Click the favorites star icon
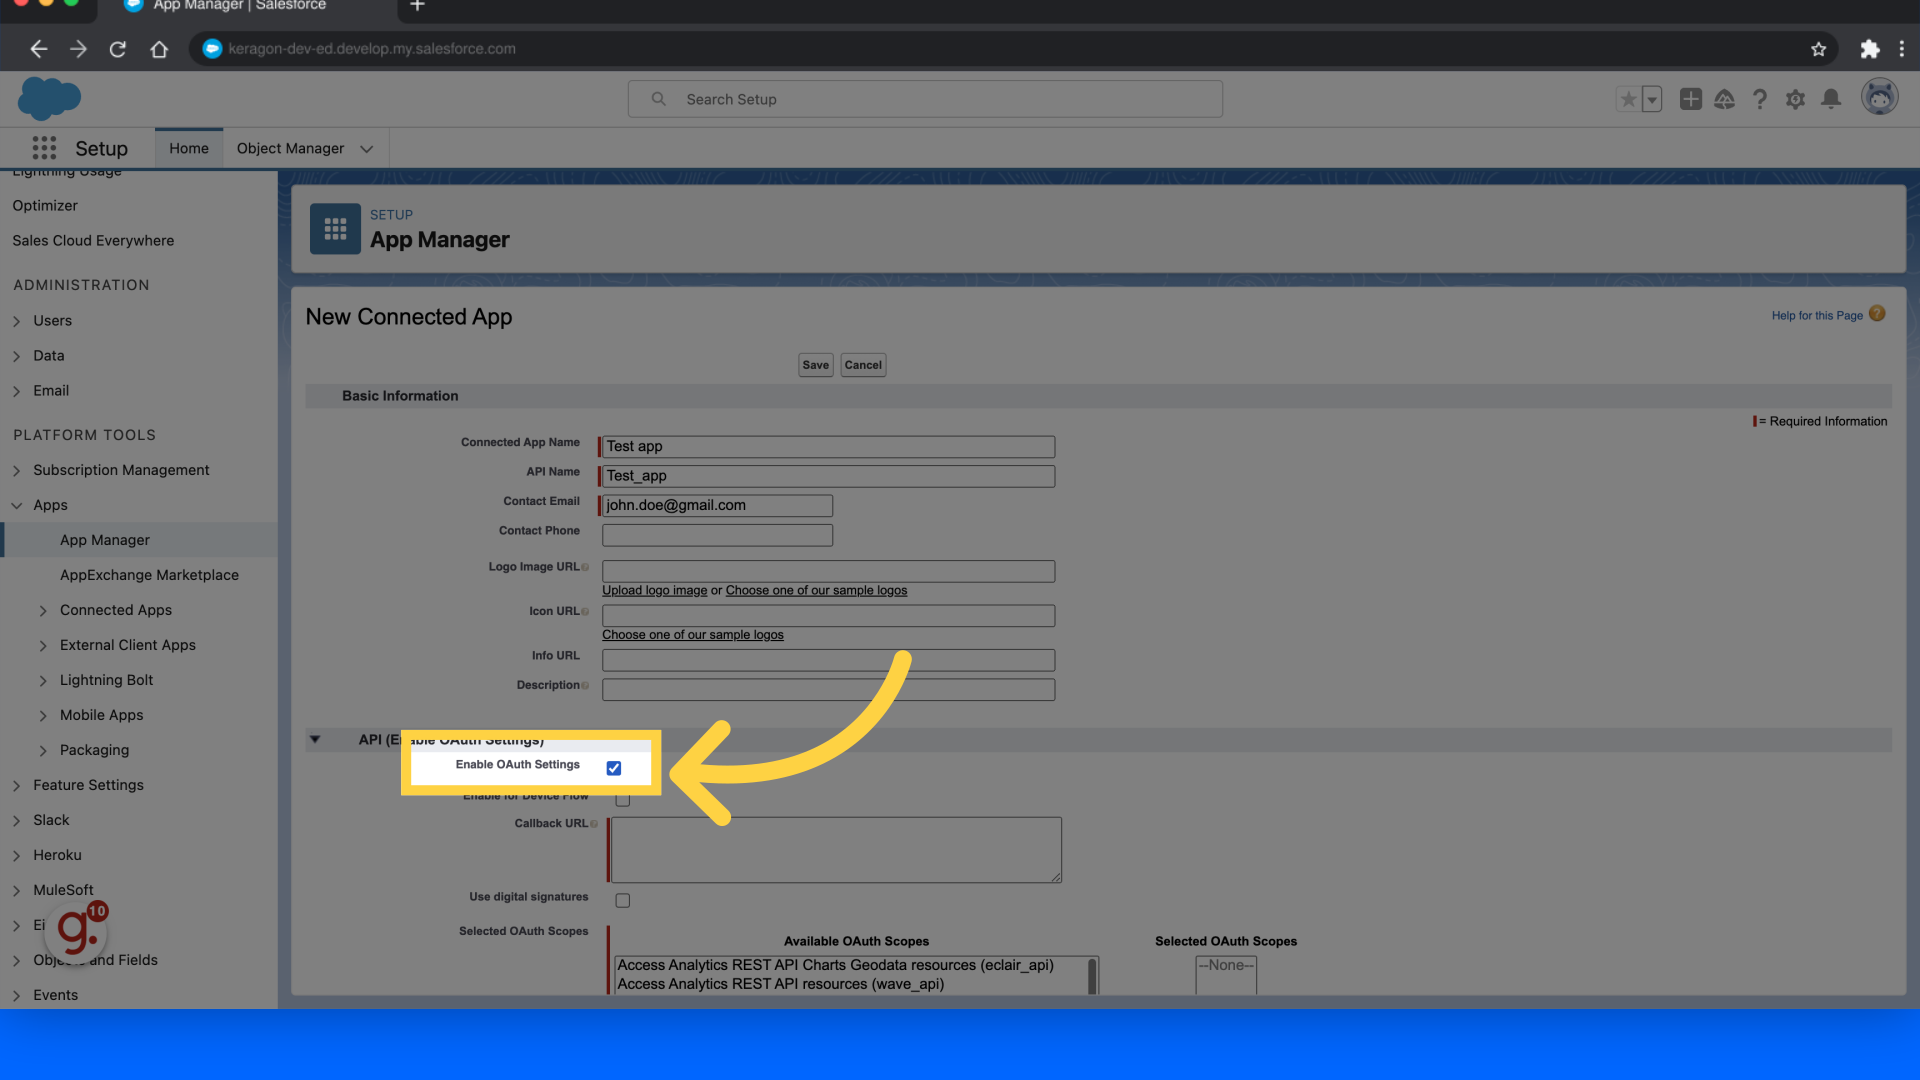Viewport: 1920px width, 1080px height. tap(1628, 99)
